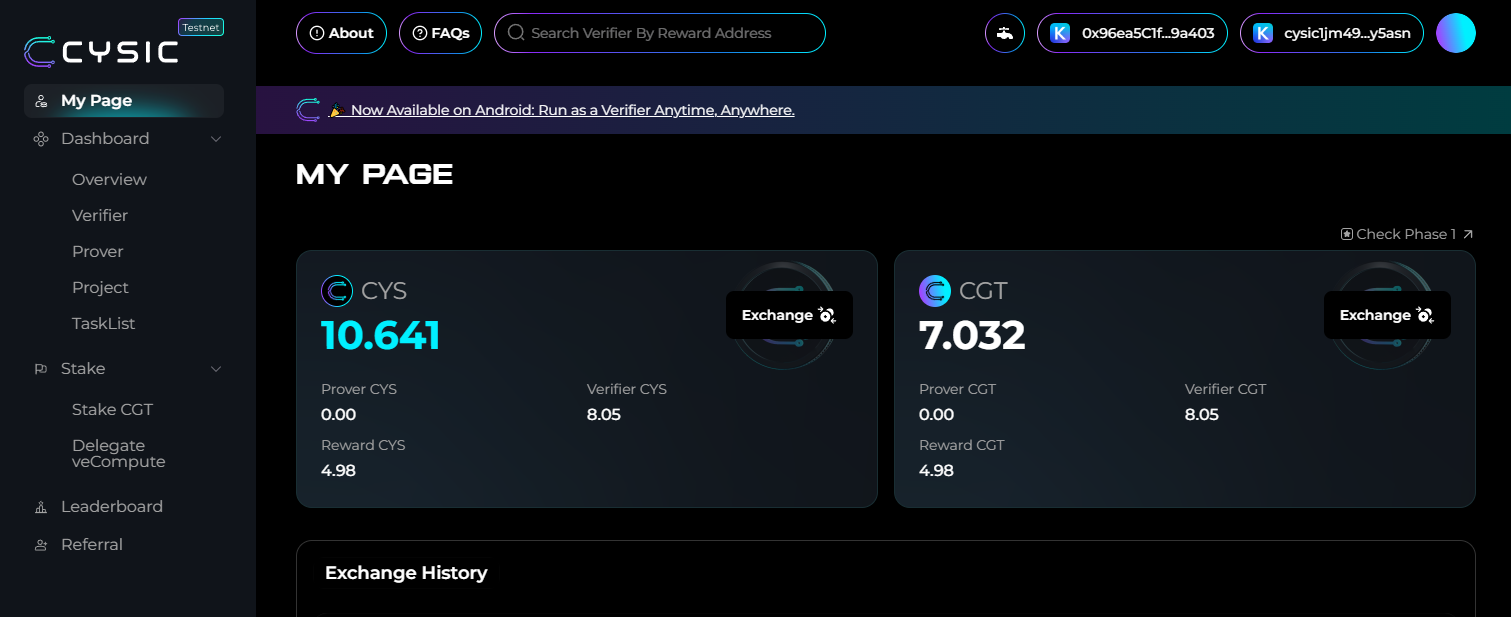Select TaskList in the sidebar menu

103,323
